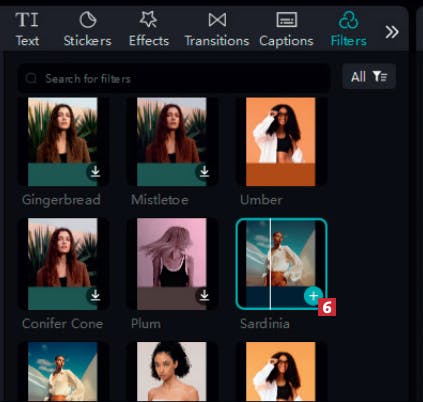Open the All filter category dropdown
Image resolution: width=423 pixels, height=402 pixels.
369,77
